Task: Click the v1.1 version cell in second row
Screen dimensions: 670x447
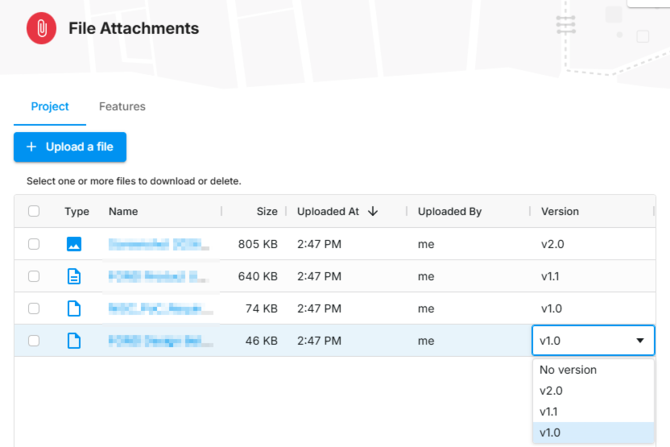Action: [550, 276]
